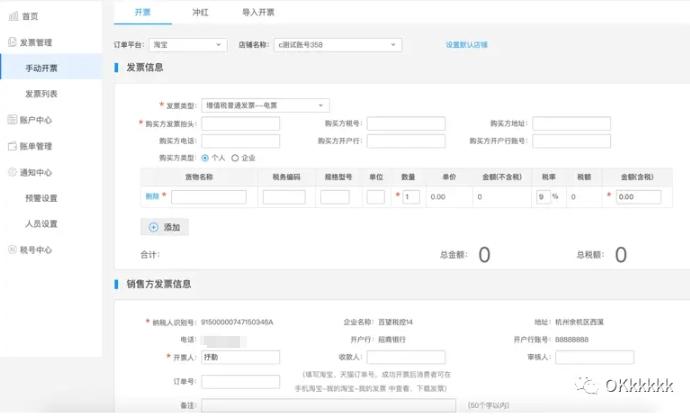Screen dimensions: 690x416
Task: Click the 账单管理 bill icon
Action: [12, 146]
